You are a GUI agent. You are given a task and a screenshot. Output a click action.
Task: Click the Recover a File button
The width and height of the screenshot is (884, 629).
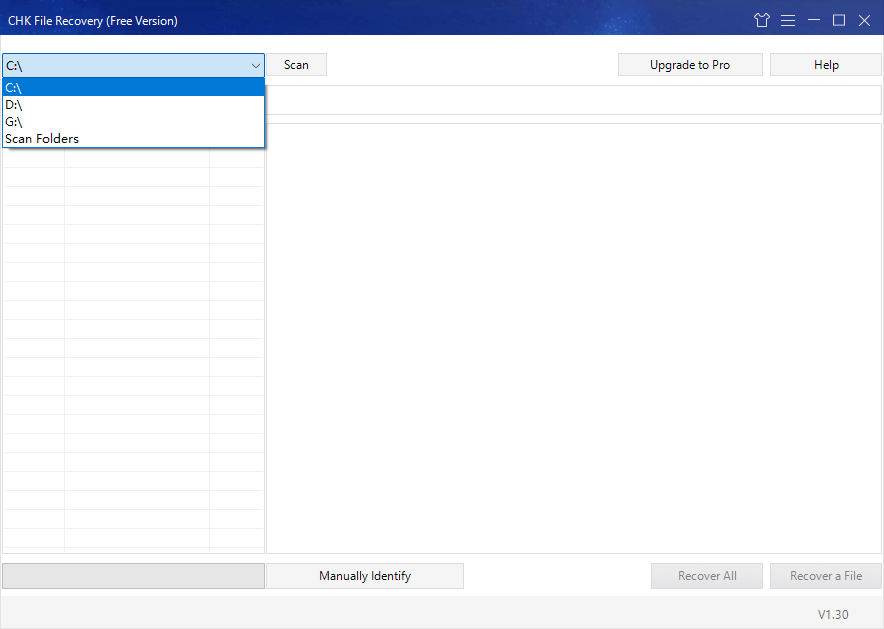click(x=825, y=576)
